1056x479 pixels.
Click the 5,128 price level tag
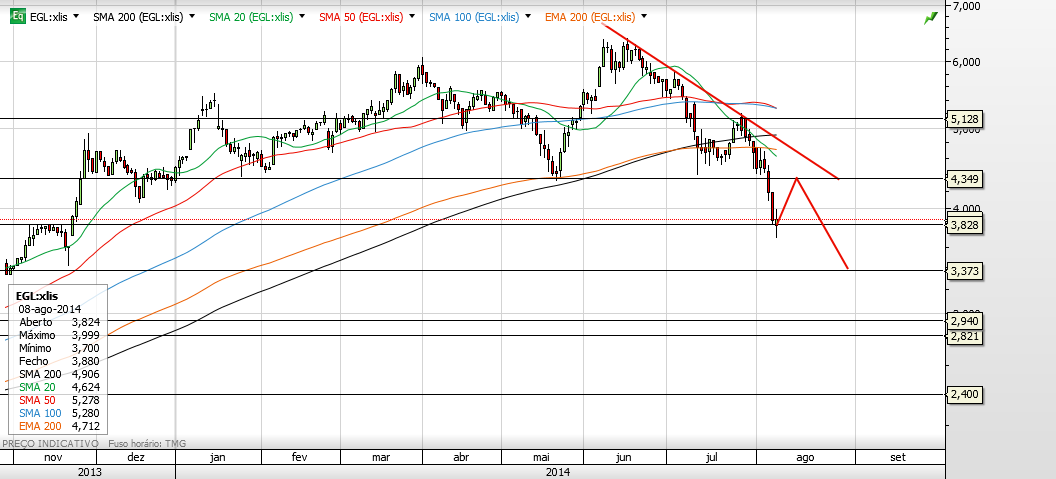click(964, 119)
